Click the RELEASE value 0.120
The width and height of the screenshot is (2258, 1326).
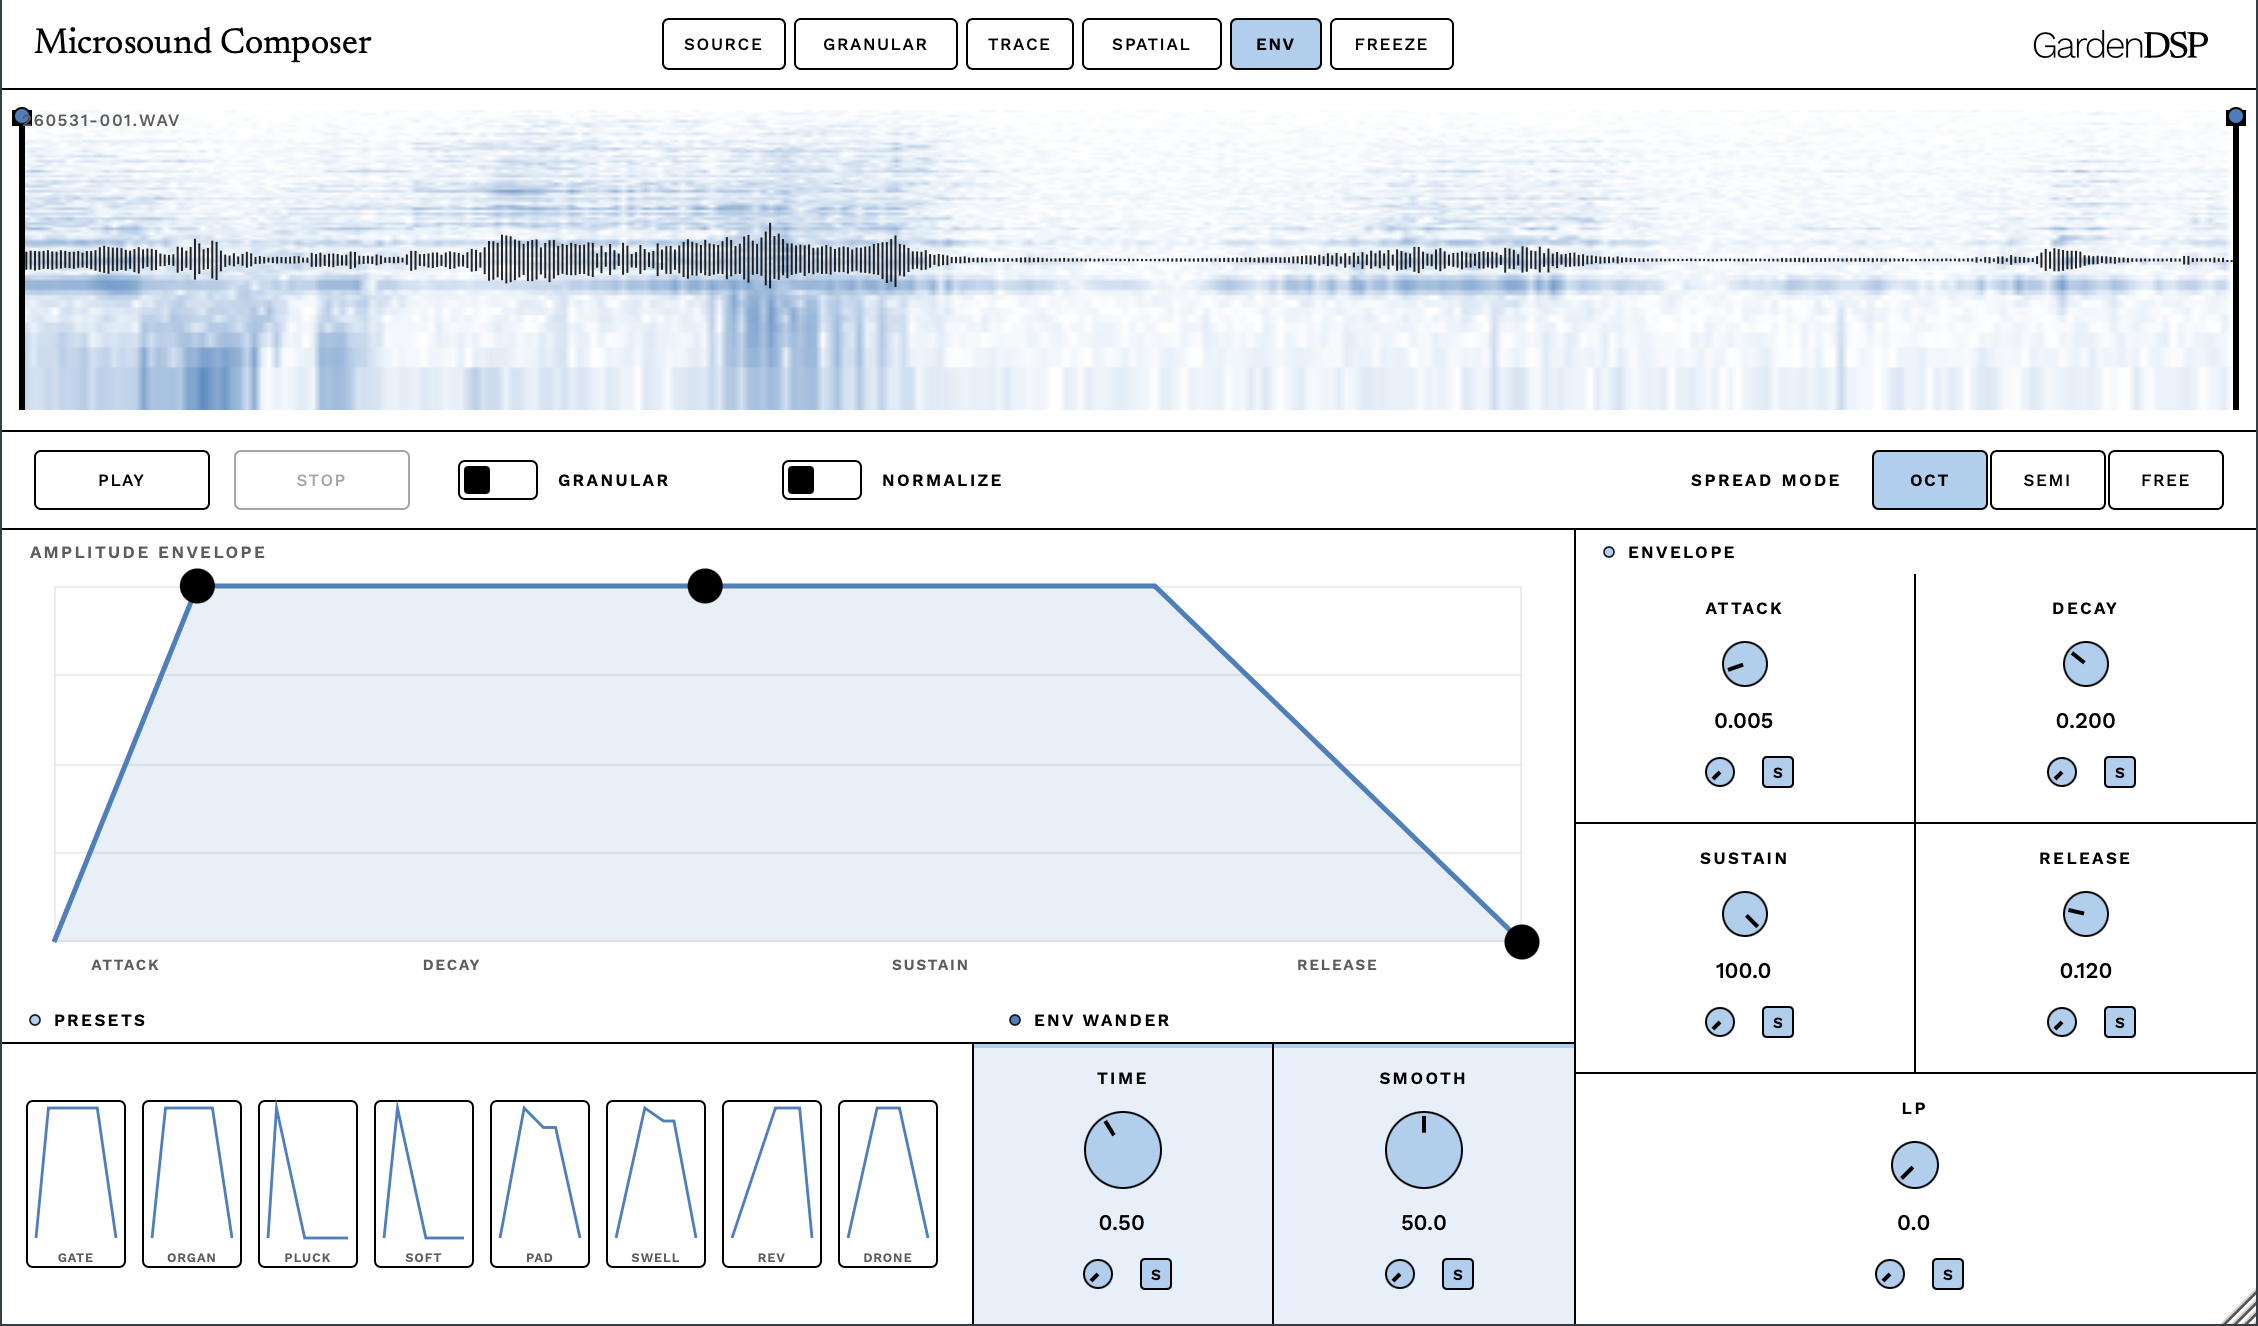pyautogui.click(x=2086, y=971)
